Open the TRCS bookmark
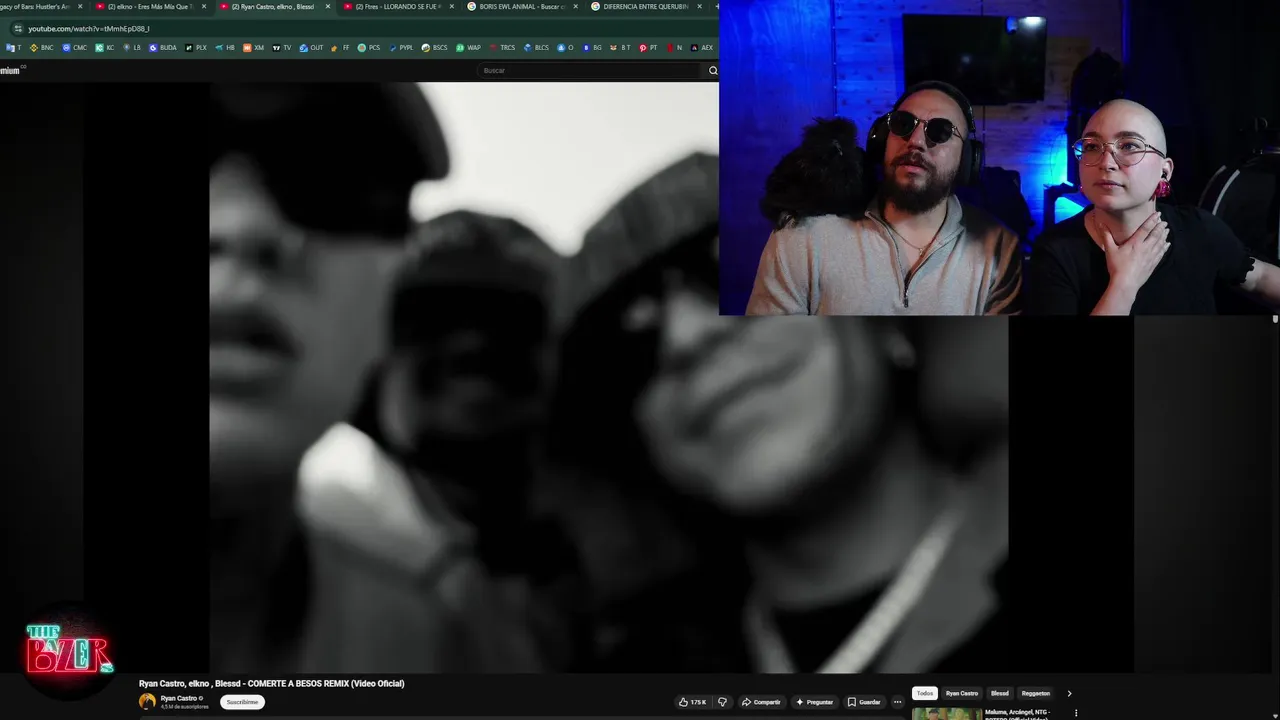Viewport: 1280px width, 720px height. coord(503,48)
